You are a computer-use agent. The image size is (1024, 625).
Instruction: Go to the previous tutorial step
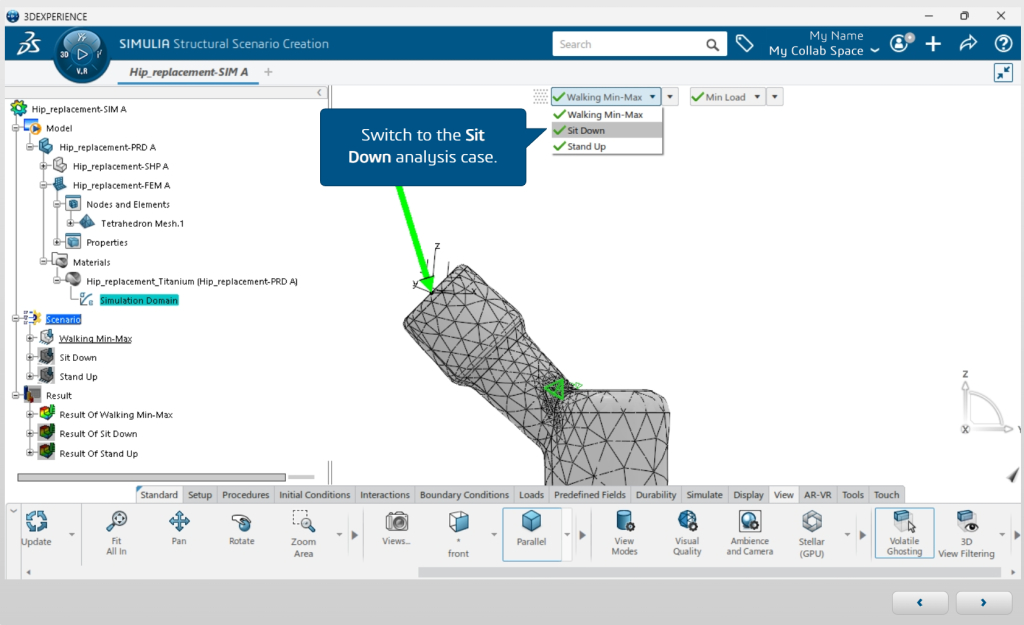(920, 602)
